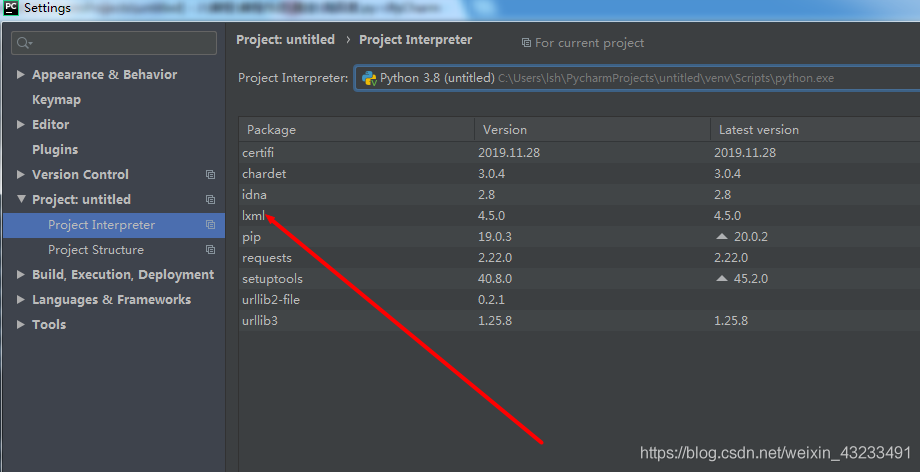Screen dimensions: 920x472
Task: Click upgrade arrow beside setuptools 45.2.0
Action: (x=721, y=279)
